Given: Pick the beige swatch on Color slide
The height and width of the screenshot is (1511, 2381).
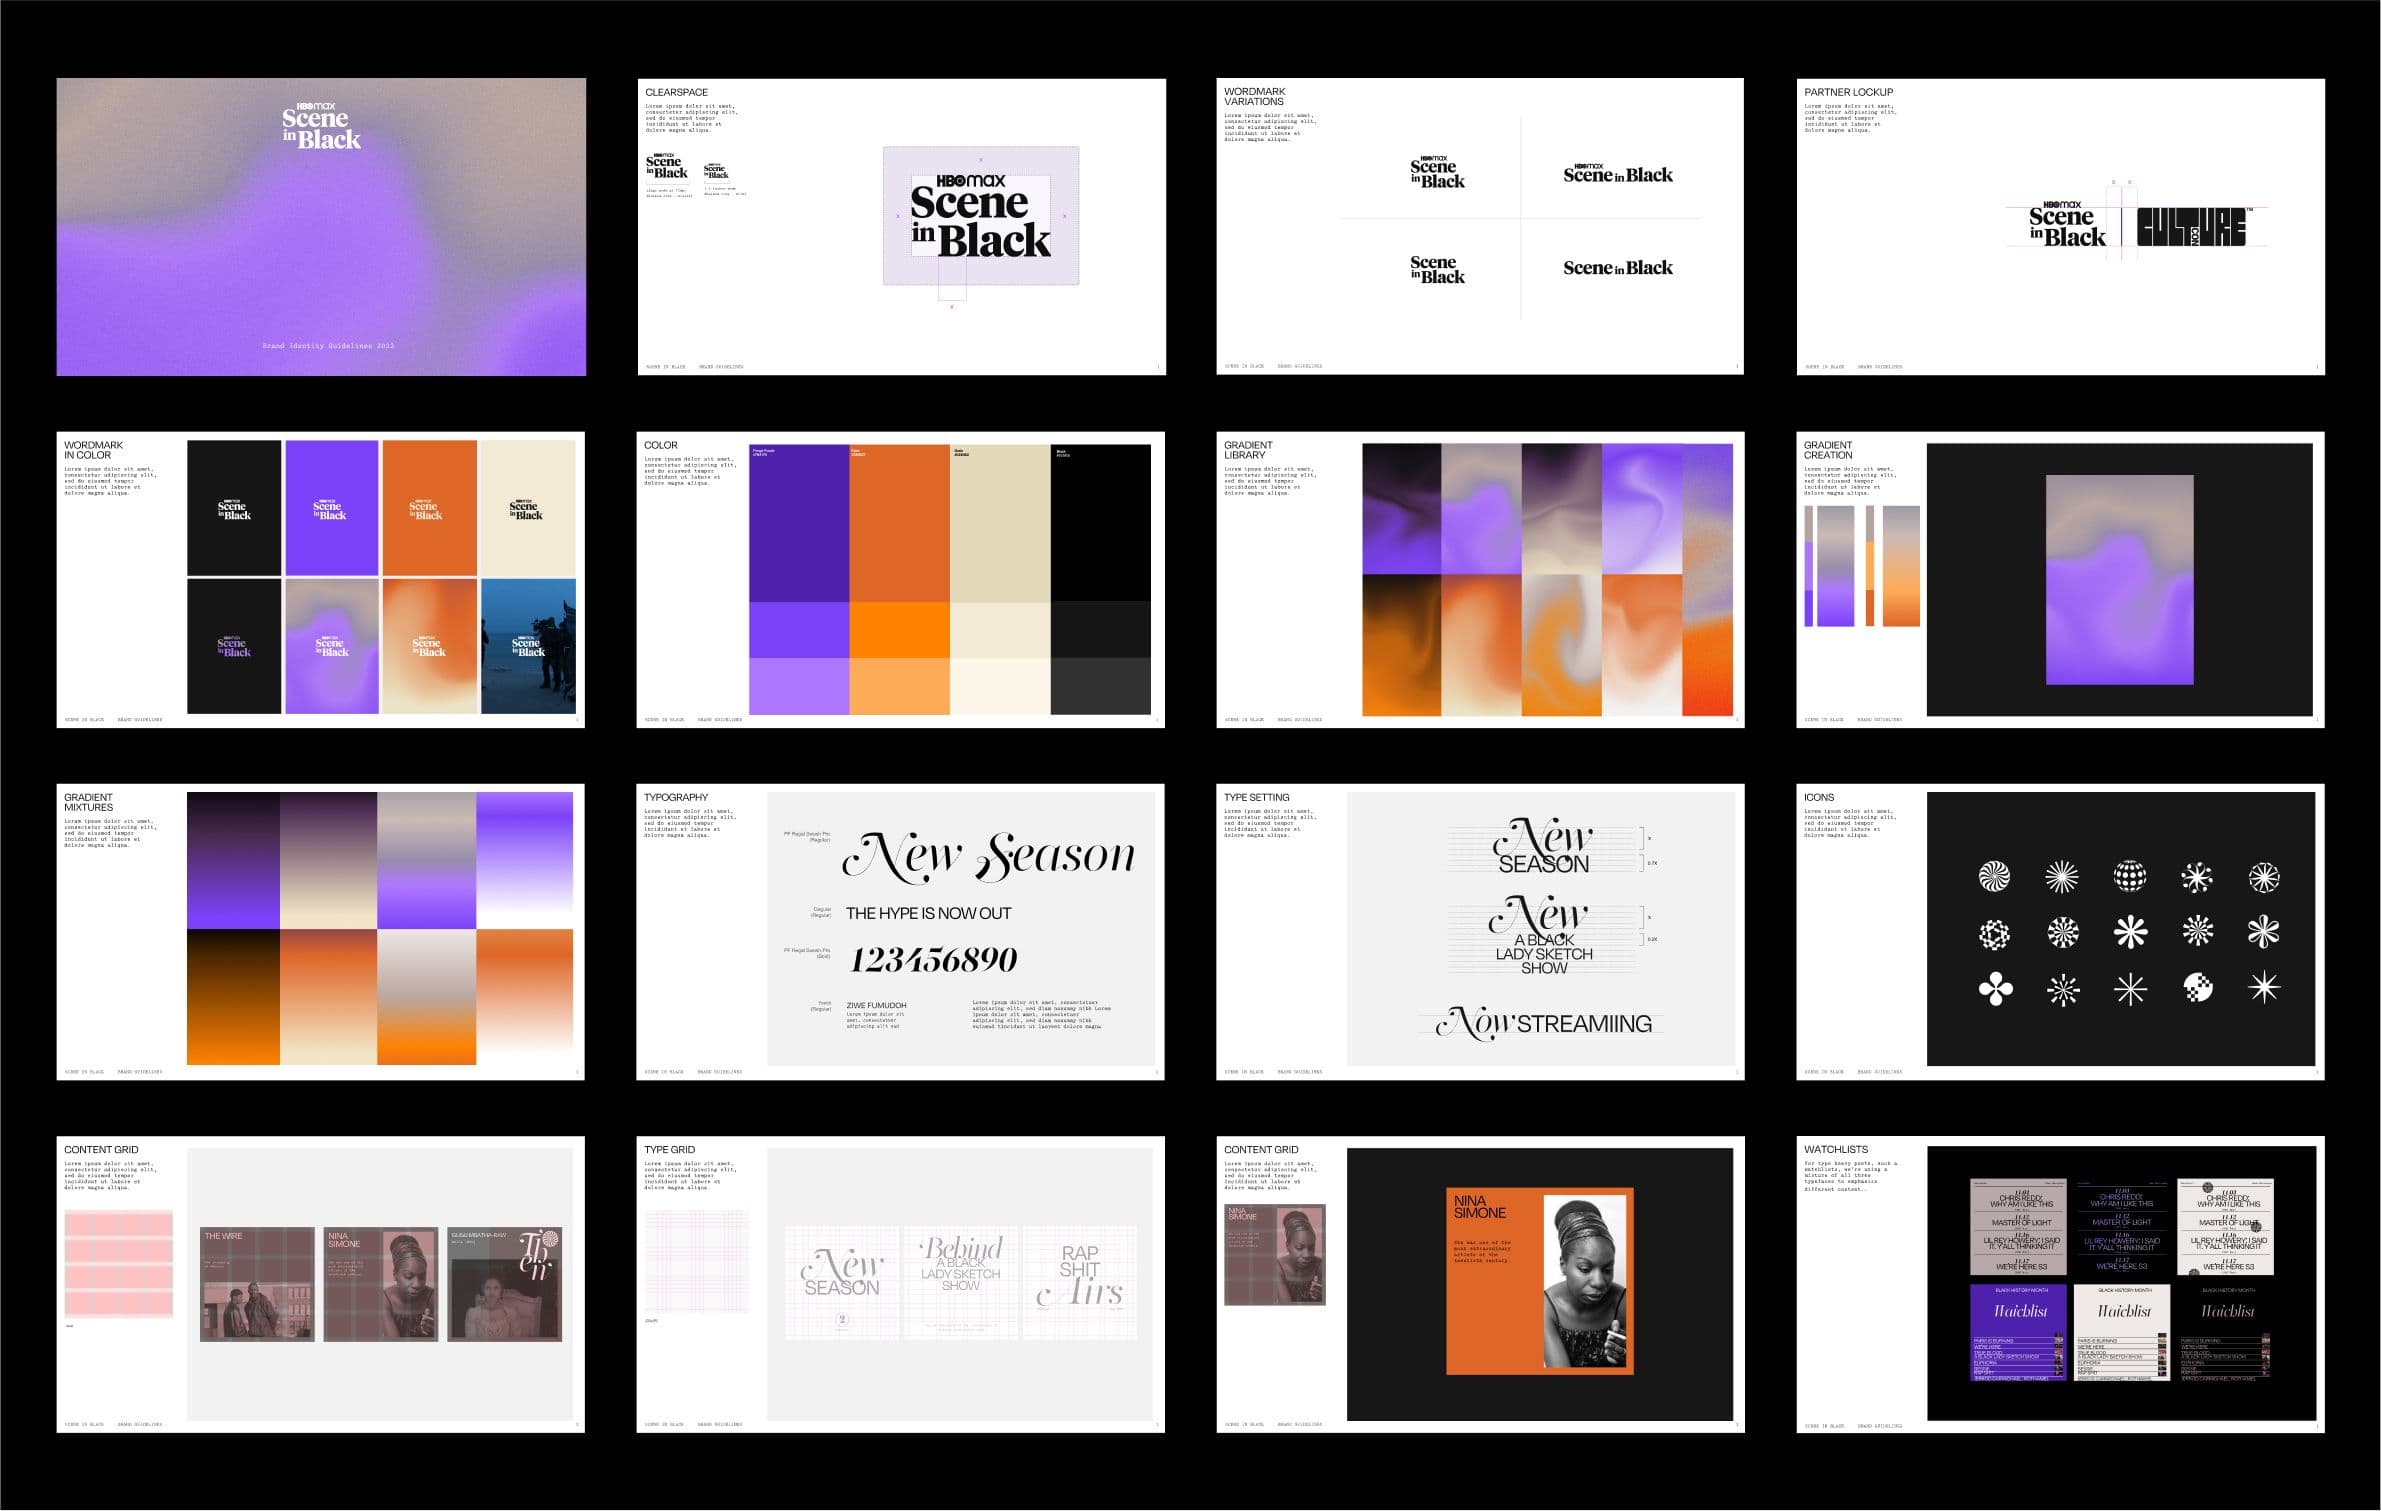Looking at the screenshot, I should click(x=1000, y=523).
